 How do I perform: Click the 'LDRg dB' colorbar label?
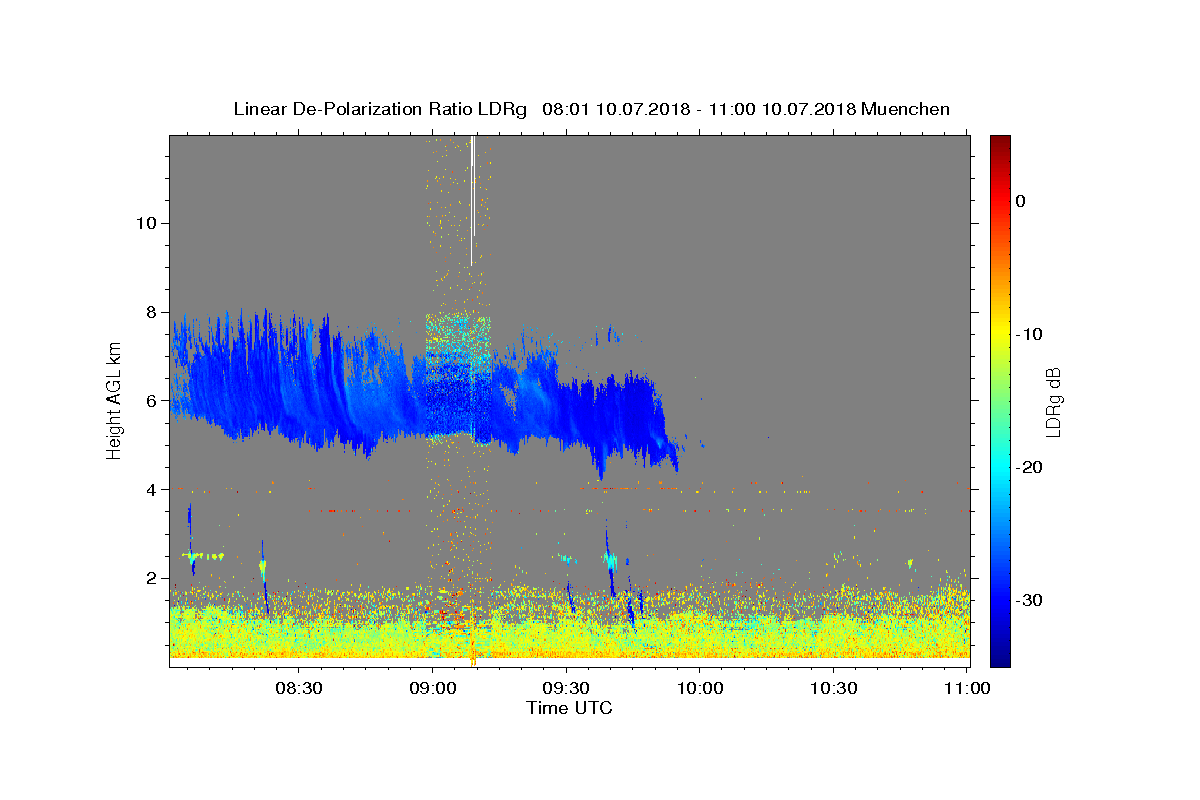(x=1052, y=400)
